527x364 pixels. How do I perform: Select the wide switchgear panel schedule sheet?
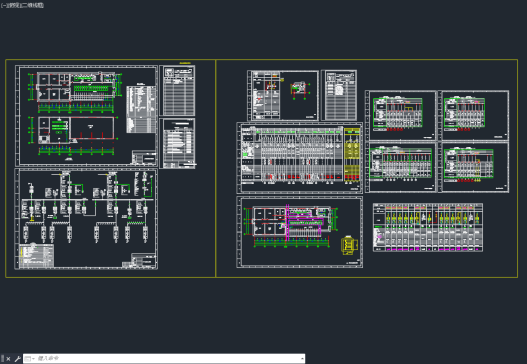click(x=300, y=158)
